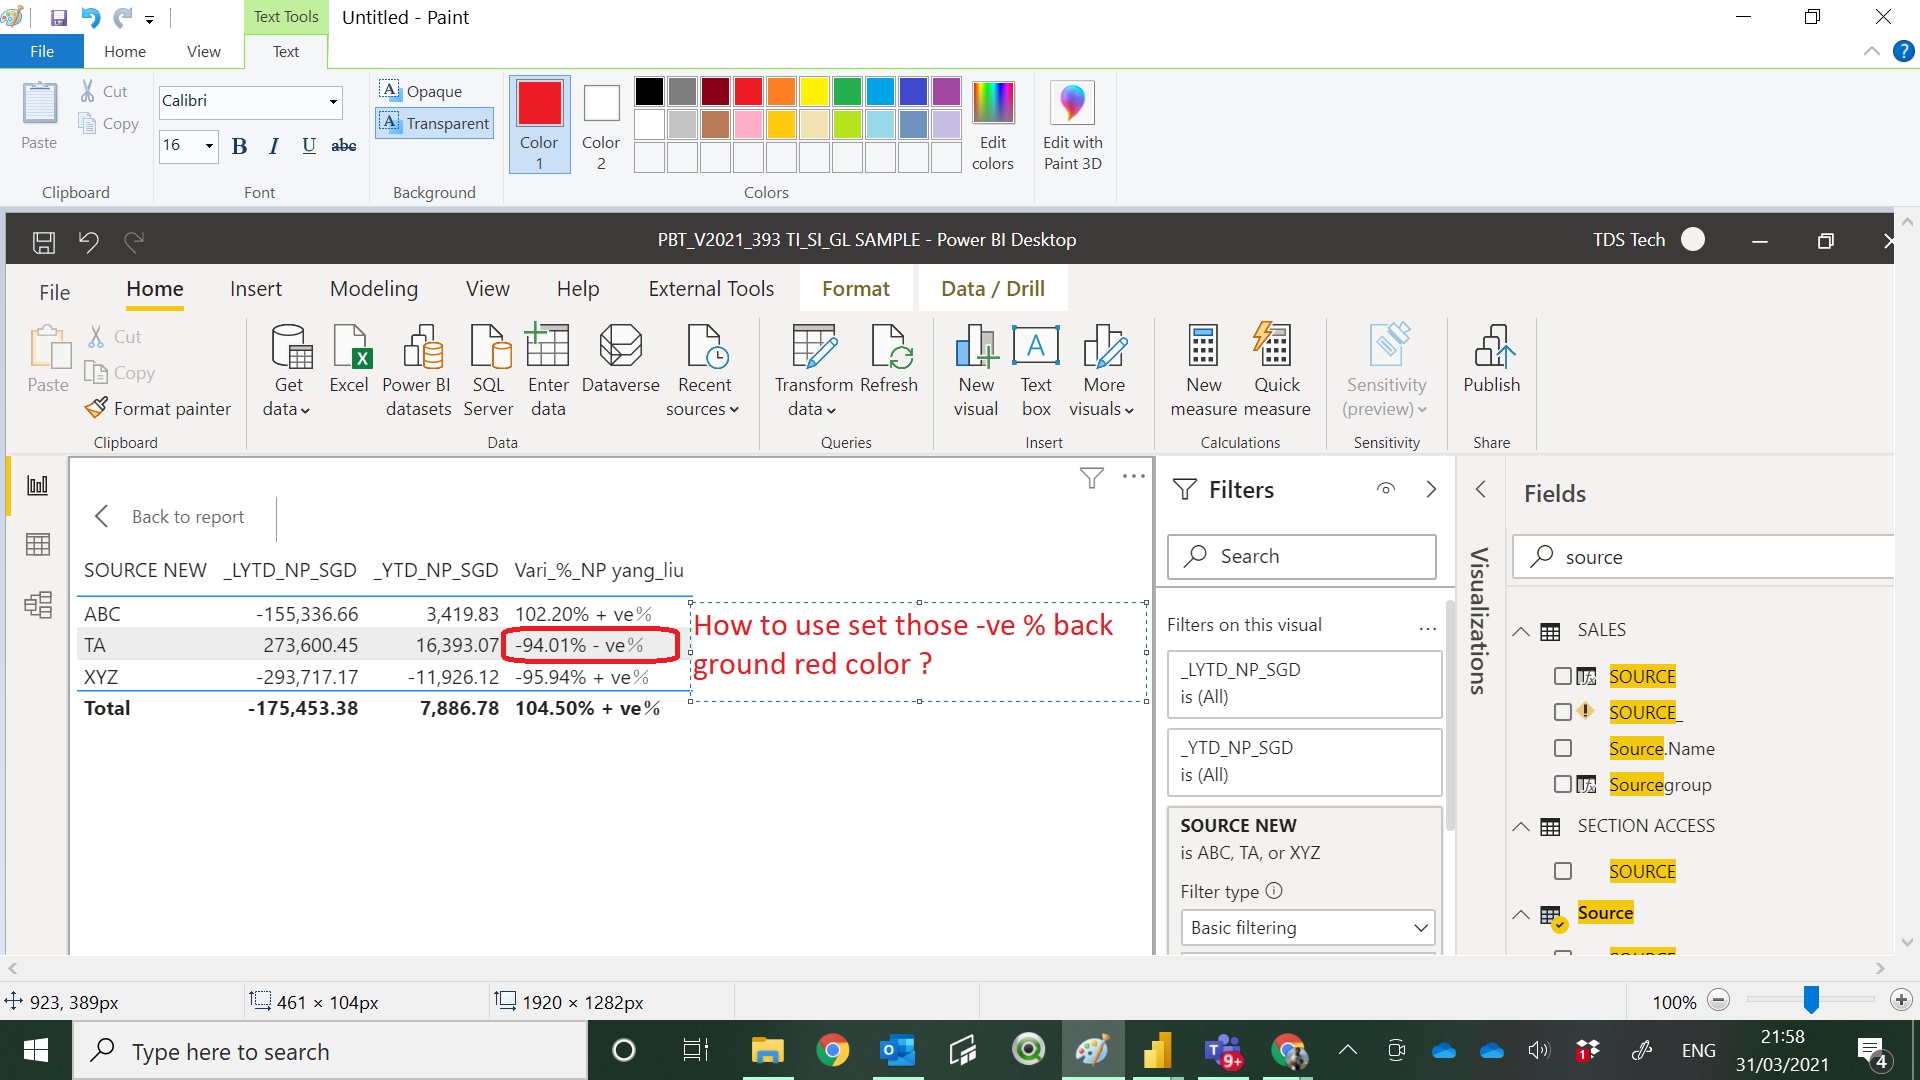Image resolution: width=1920 pixels, height=1080 pixels.
Task: Select Color 1 in Paint
Action: pos(539,125)
